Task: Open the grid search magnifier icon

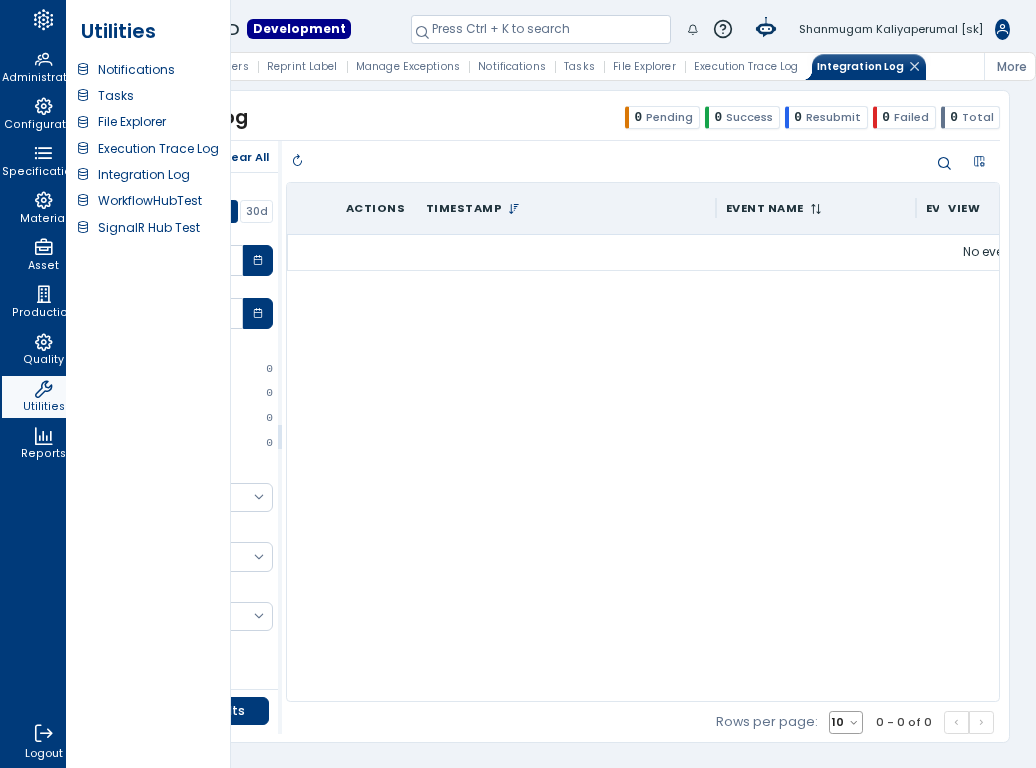Action: point(944,163)
